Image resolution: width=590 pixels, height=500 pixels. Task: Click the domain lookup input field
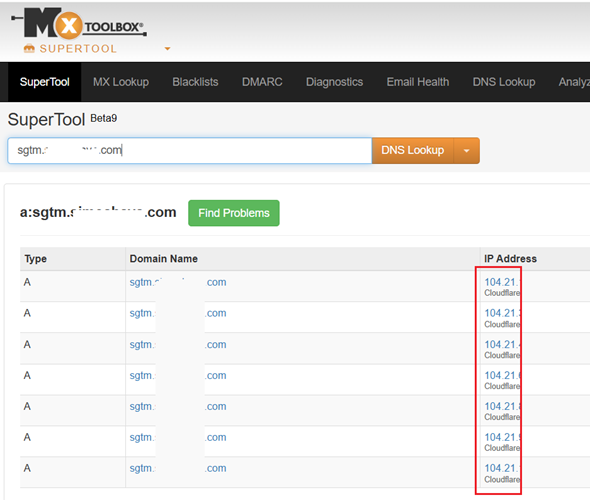click(x=190, y=150)
